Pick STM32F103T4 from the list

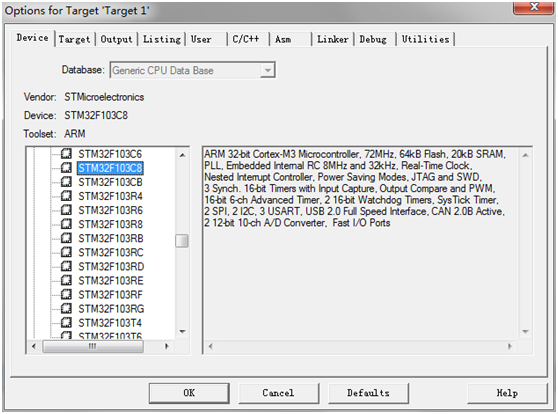pyautogui.click(x=110, y=323)
